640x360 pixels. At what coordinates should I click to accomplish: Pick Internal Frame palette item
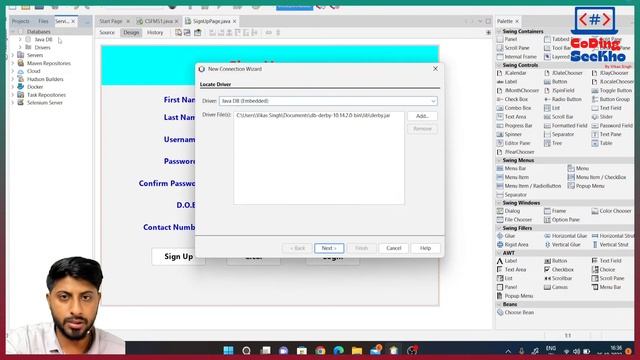(x=516, y=57)
